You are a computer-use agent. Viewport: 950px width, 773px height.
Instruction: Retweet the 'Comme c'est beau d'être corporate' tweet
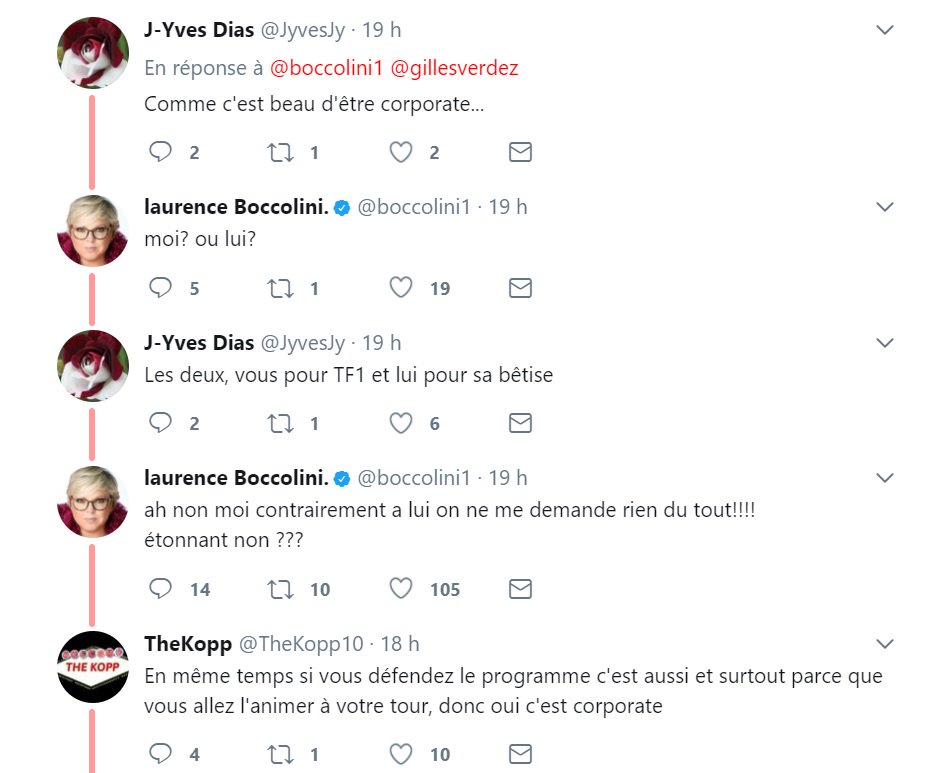point(280,152)
